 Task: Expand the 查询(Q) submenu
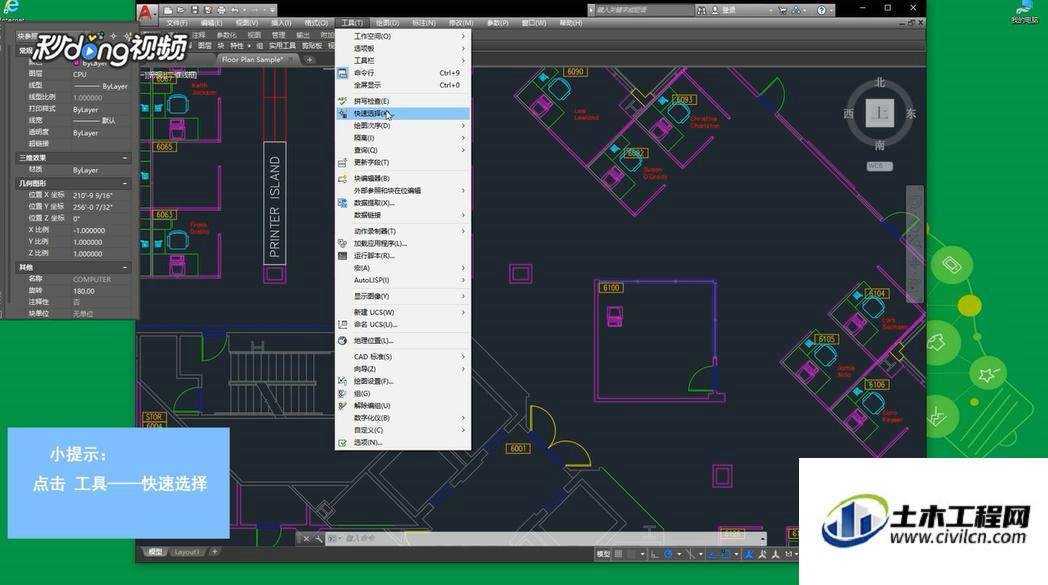(x=403, y=150)
